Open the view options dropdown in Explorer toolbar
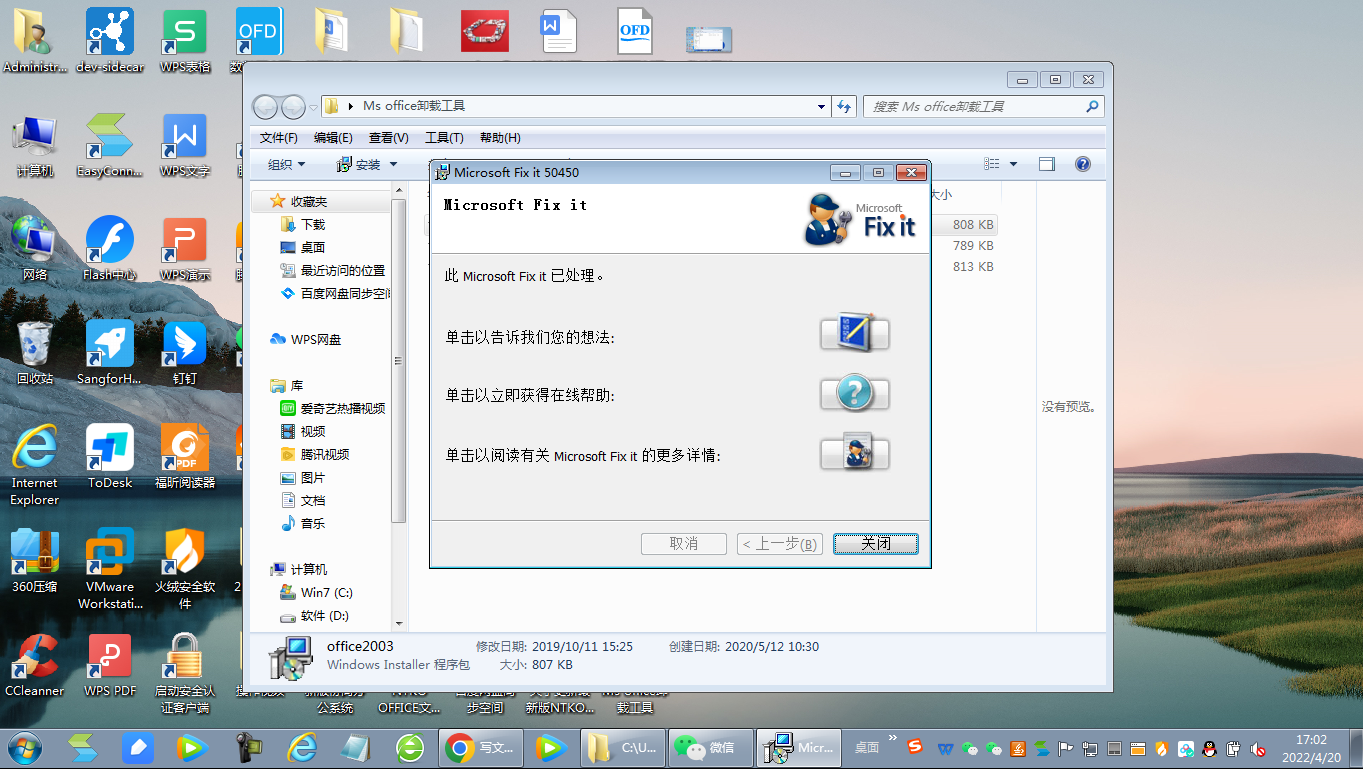Image resolution: width=1363 pixels, height=769 pixels. pyautogui.click(x=1013, y=164)
